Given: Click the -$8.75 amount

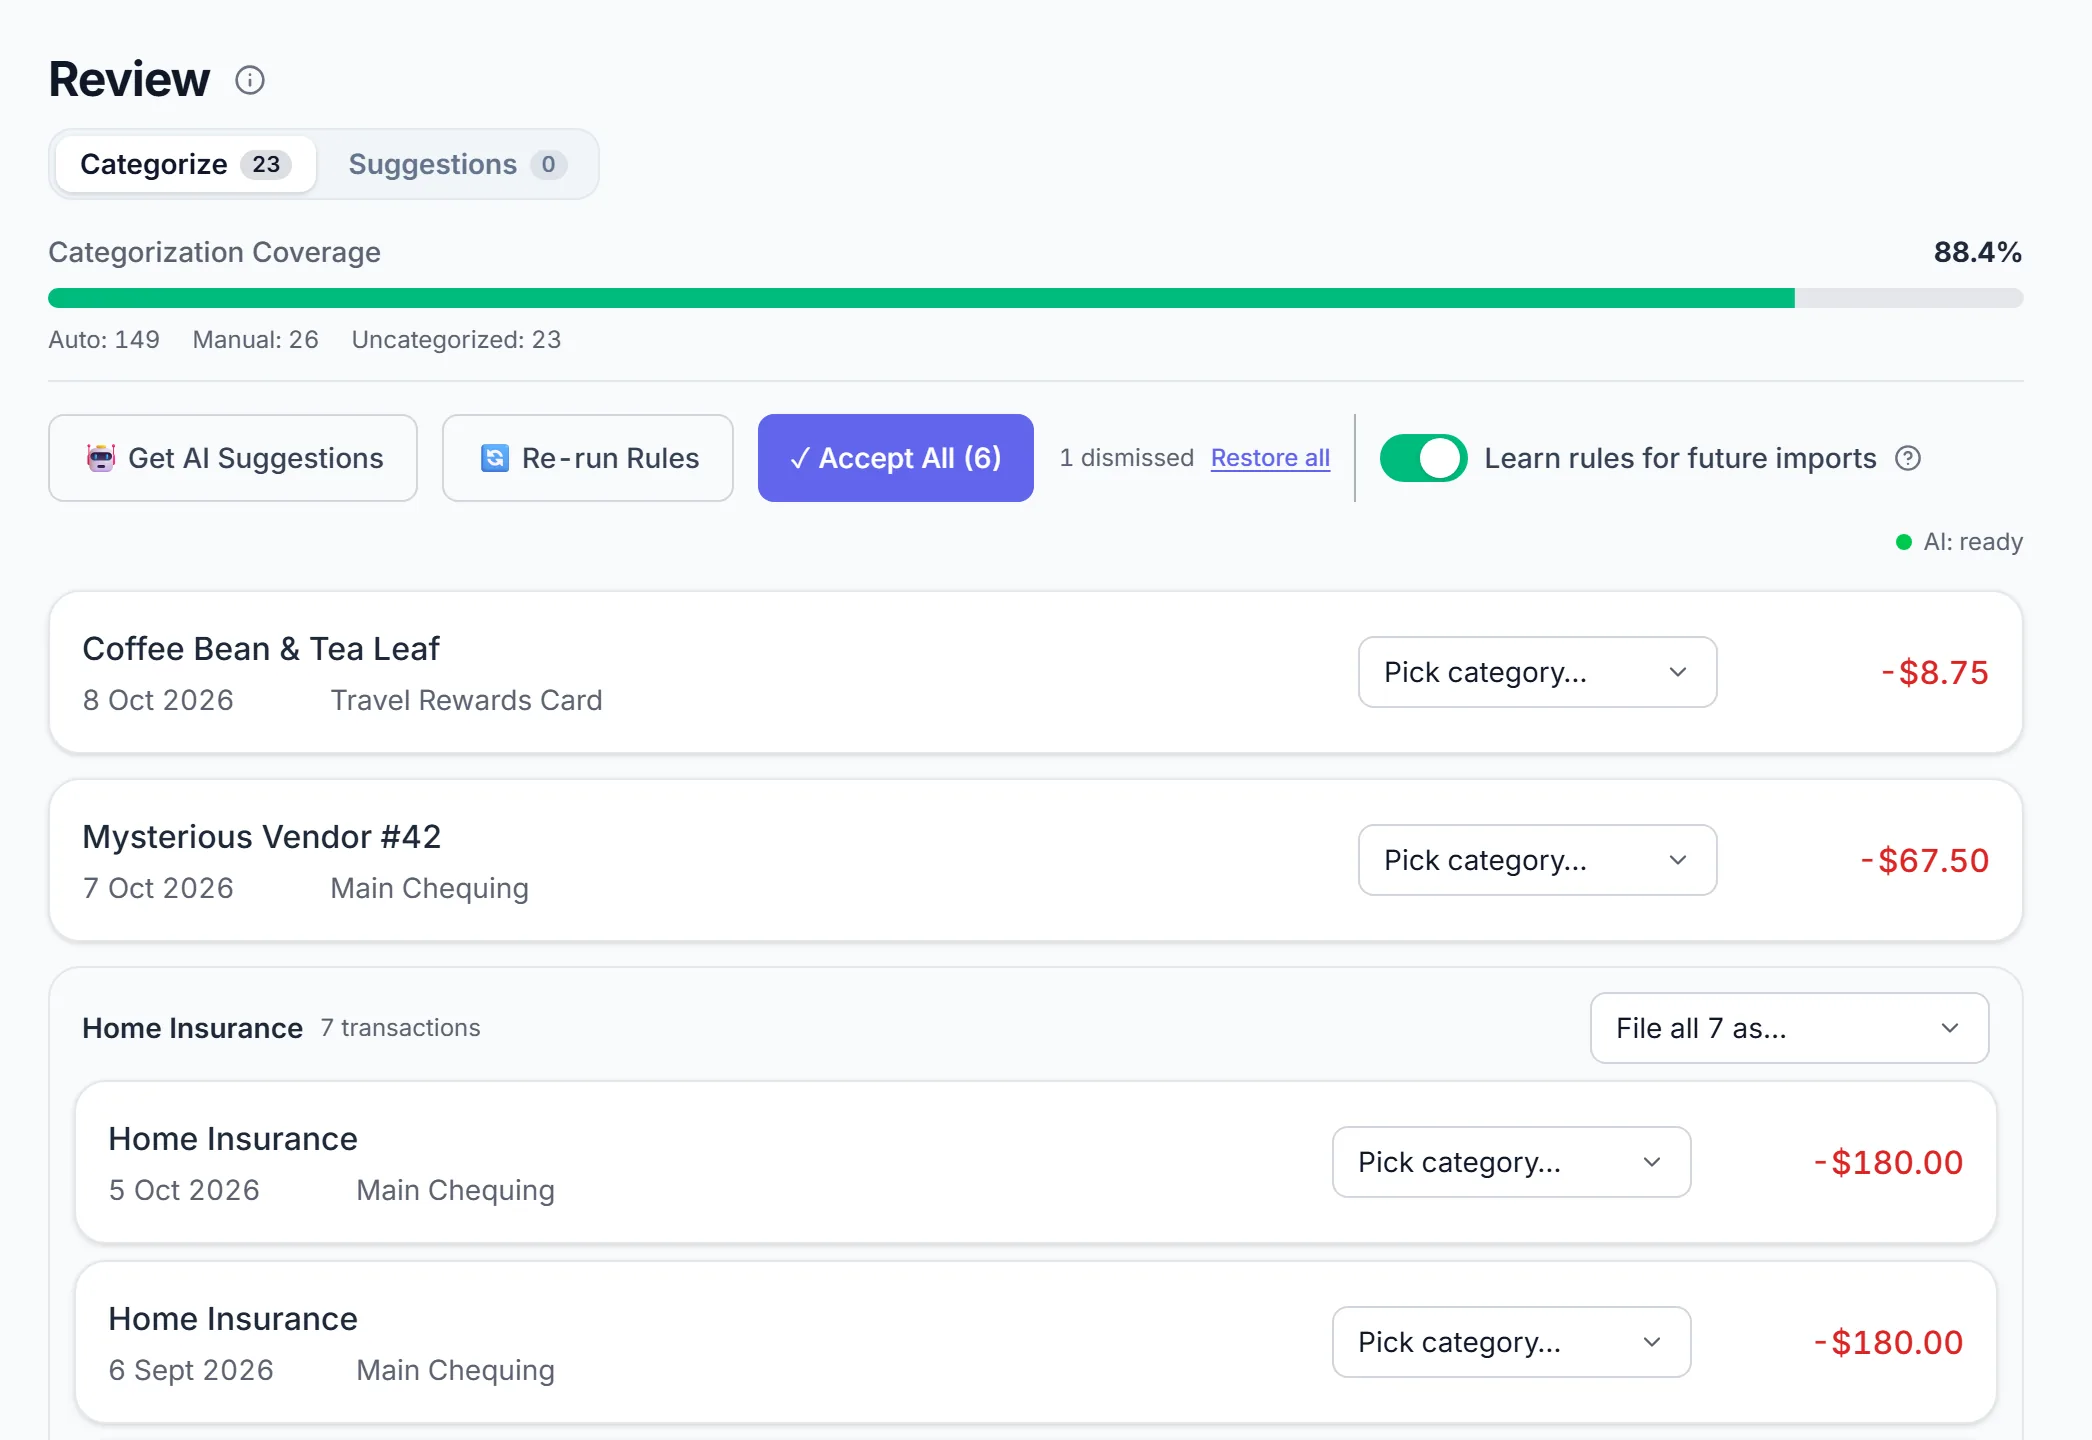Looking at the screenshot, I should coord(1934,672).
